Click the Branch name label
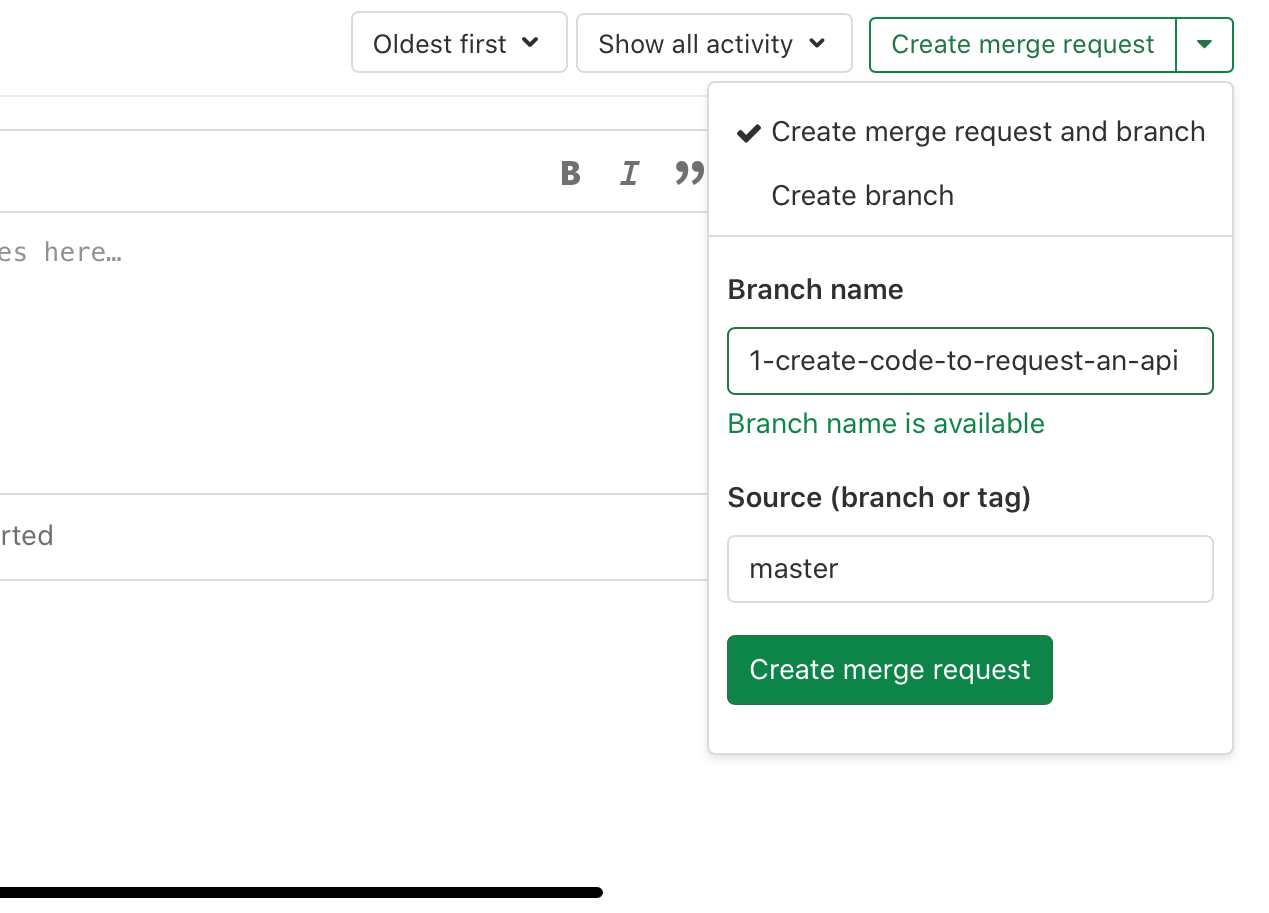 [815, 290]
